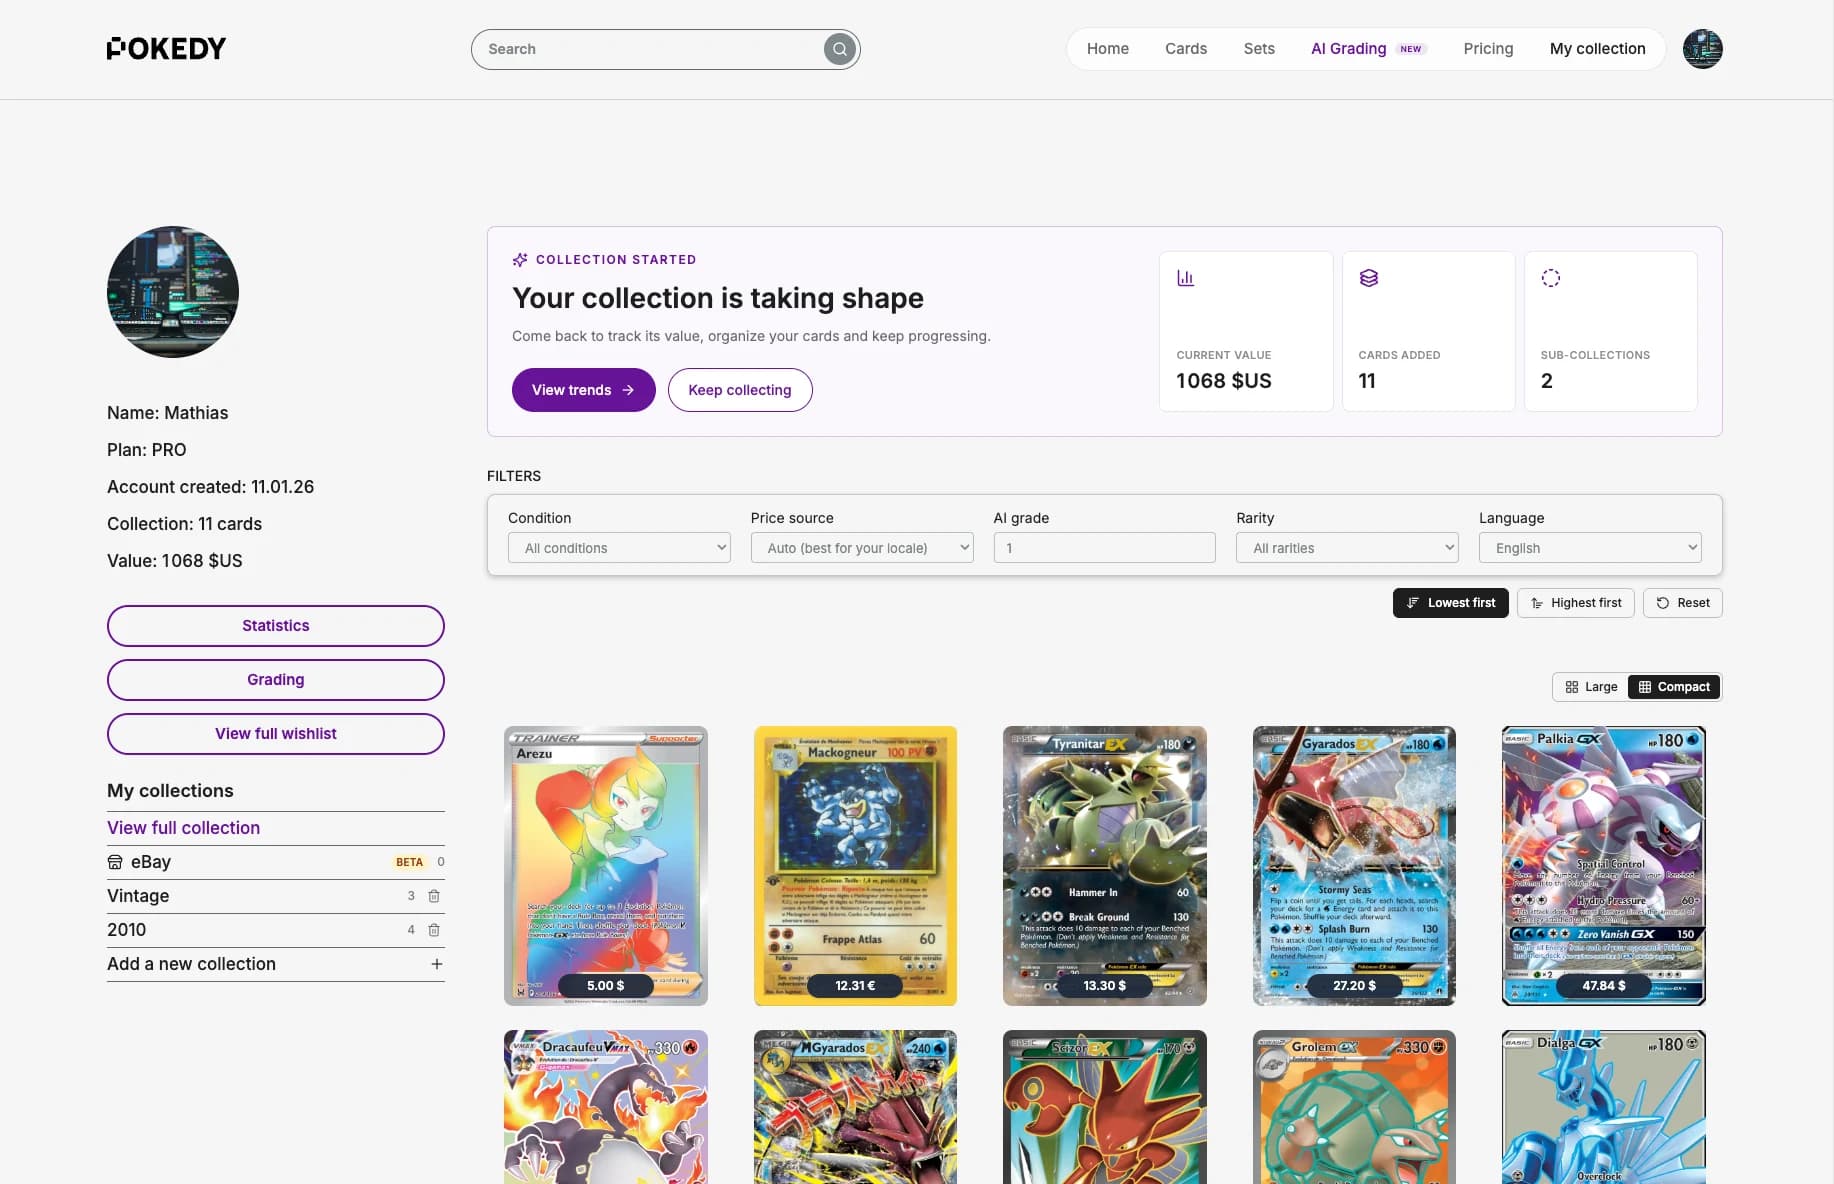
Task: Click the BETA badge on eBay row
Action: (x=409, y=862)
